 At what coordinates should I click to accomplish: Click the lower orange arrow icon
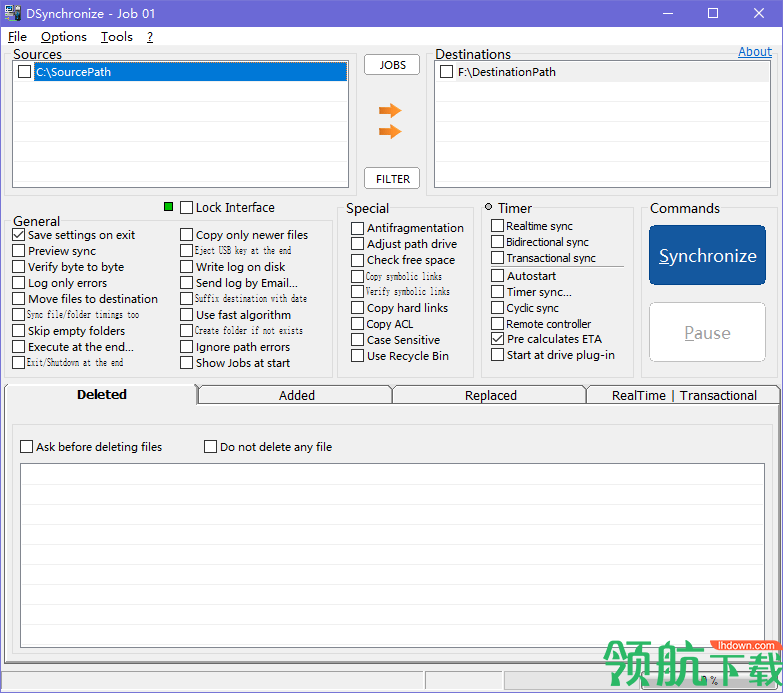tap(390, 132)
